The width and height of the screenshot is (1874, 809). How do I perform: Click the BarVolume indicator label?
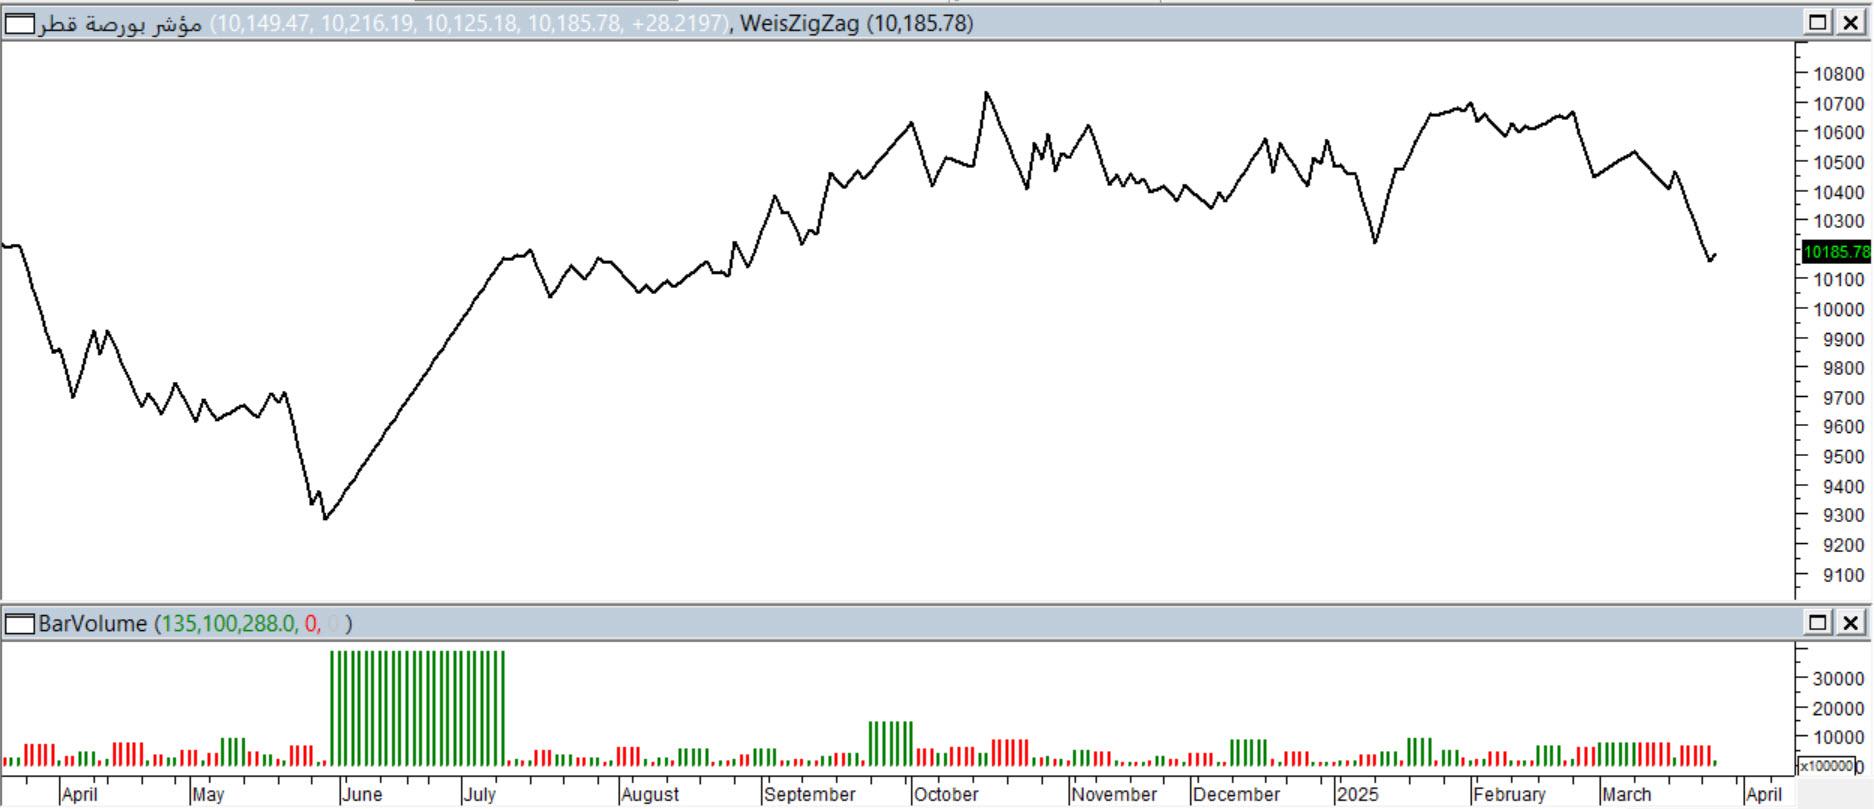[x=92, y=624]
